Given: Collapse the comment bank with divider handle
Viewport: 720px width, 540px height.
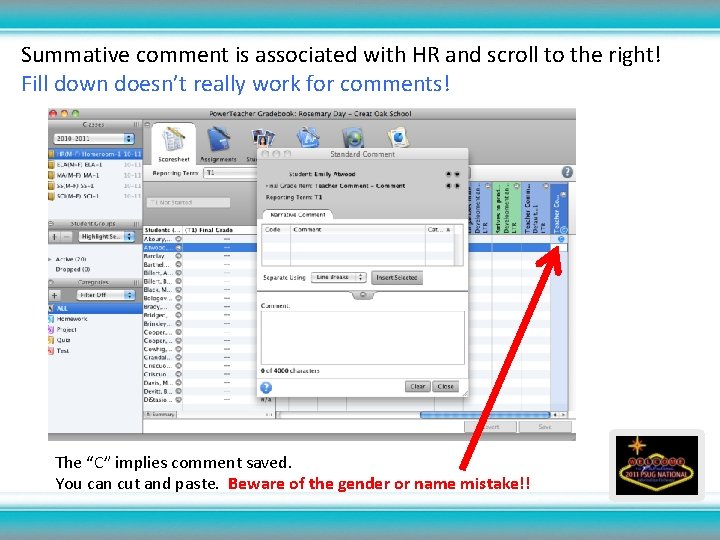Looking at the screenshot, I should [x=362, y=295].
